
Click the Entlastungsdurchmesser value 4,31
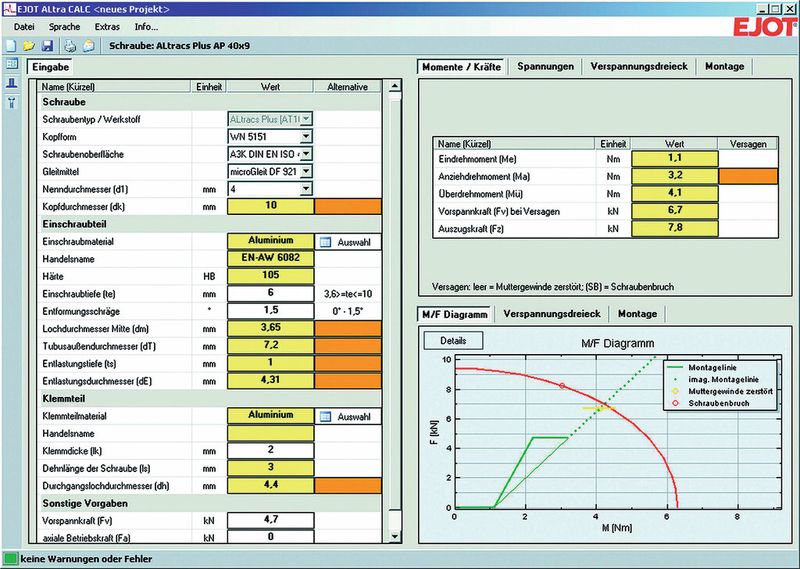tap(270, 381)
